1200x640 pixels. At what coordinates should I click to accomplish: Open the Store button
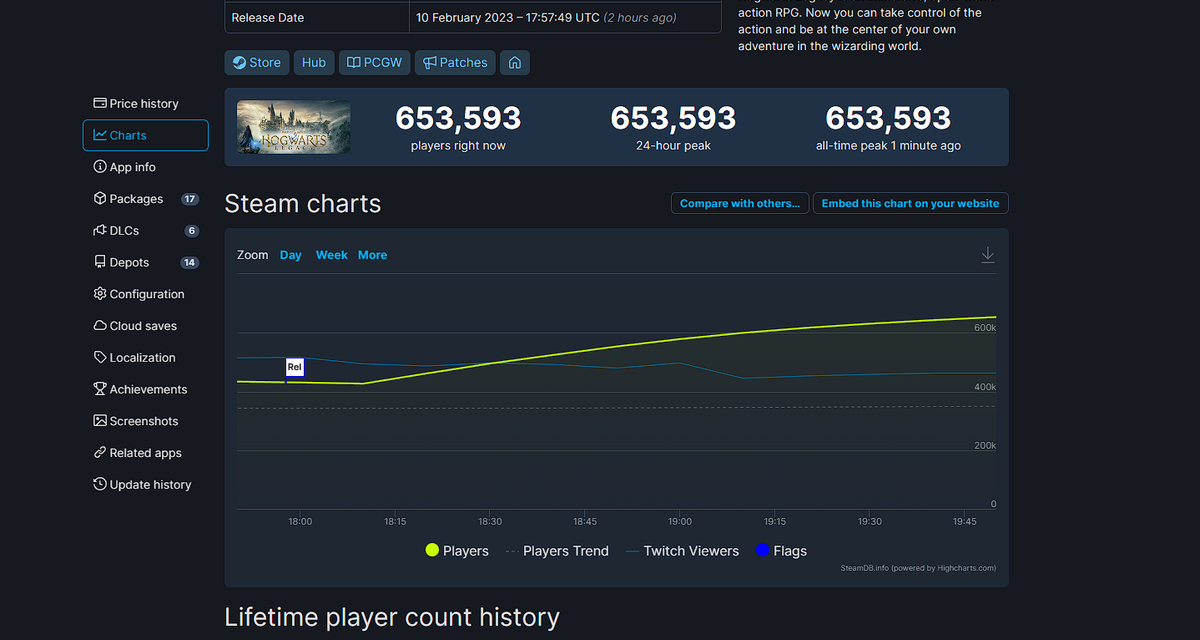pos(257,62)
